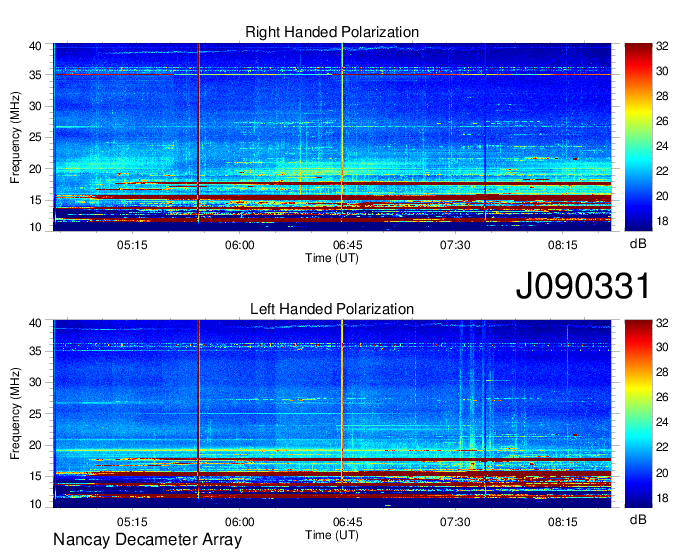Click the dB unit label of upper color bar
680x552 pixels.
(638, 244)
